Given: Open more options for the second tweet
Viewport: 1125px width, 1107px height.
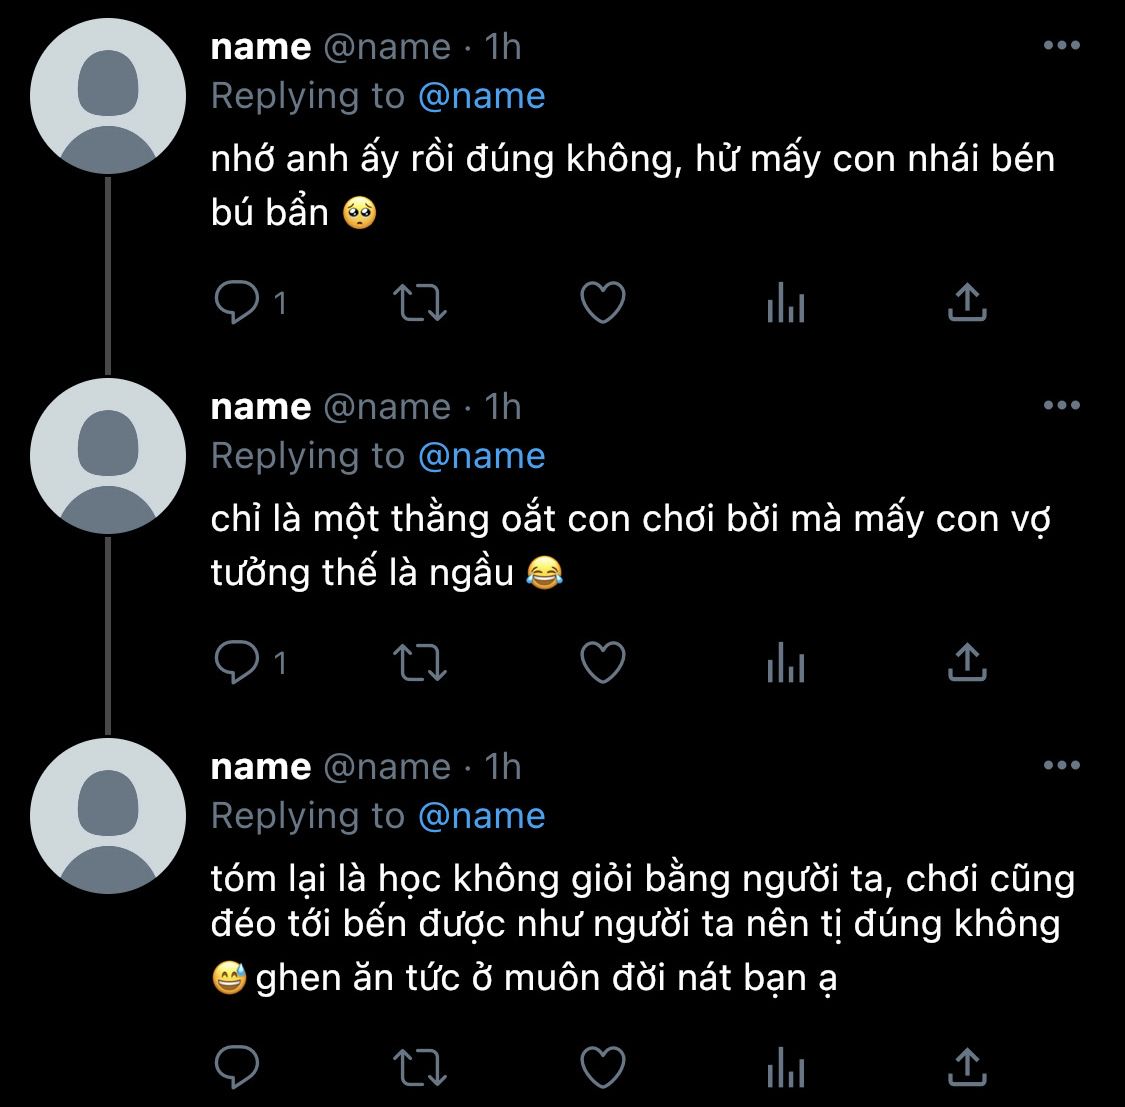Looking at the screenshot, I should click(x=1061, y=406).
